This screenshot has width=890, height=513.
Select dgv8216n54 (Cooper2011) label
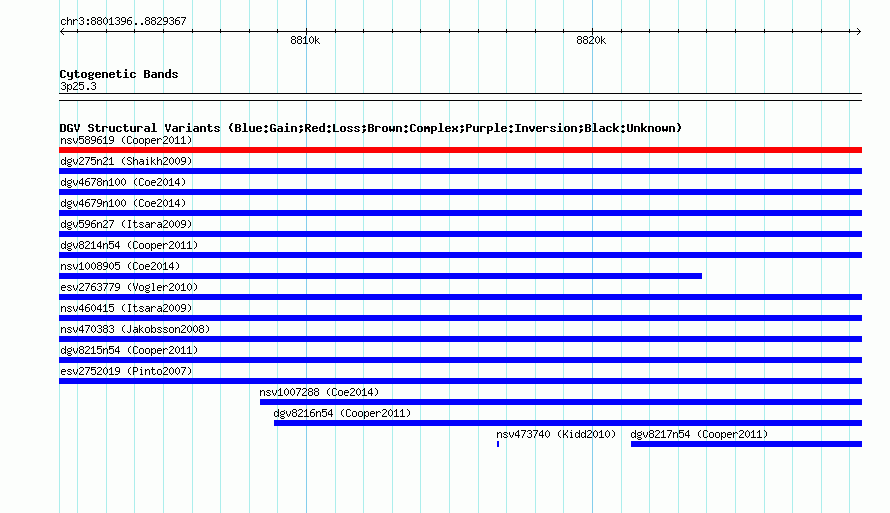[x=342, y=413]
